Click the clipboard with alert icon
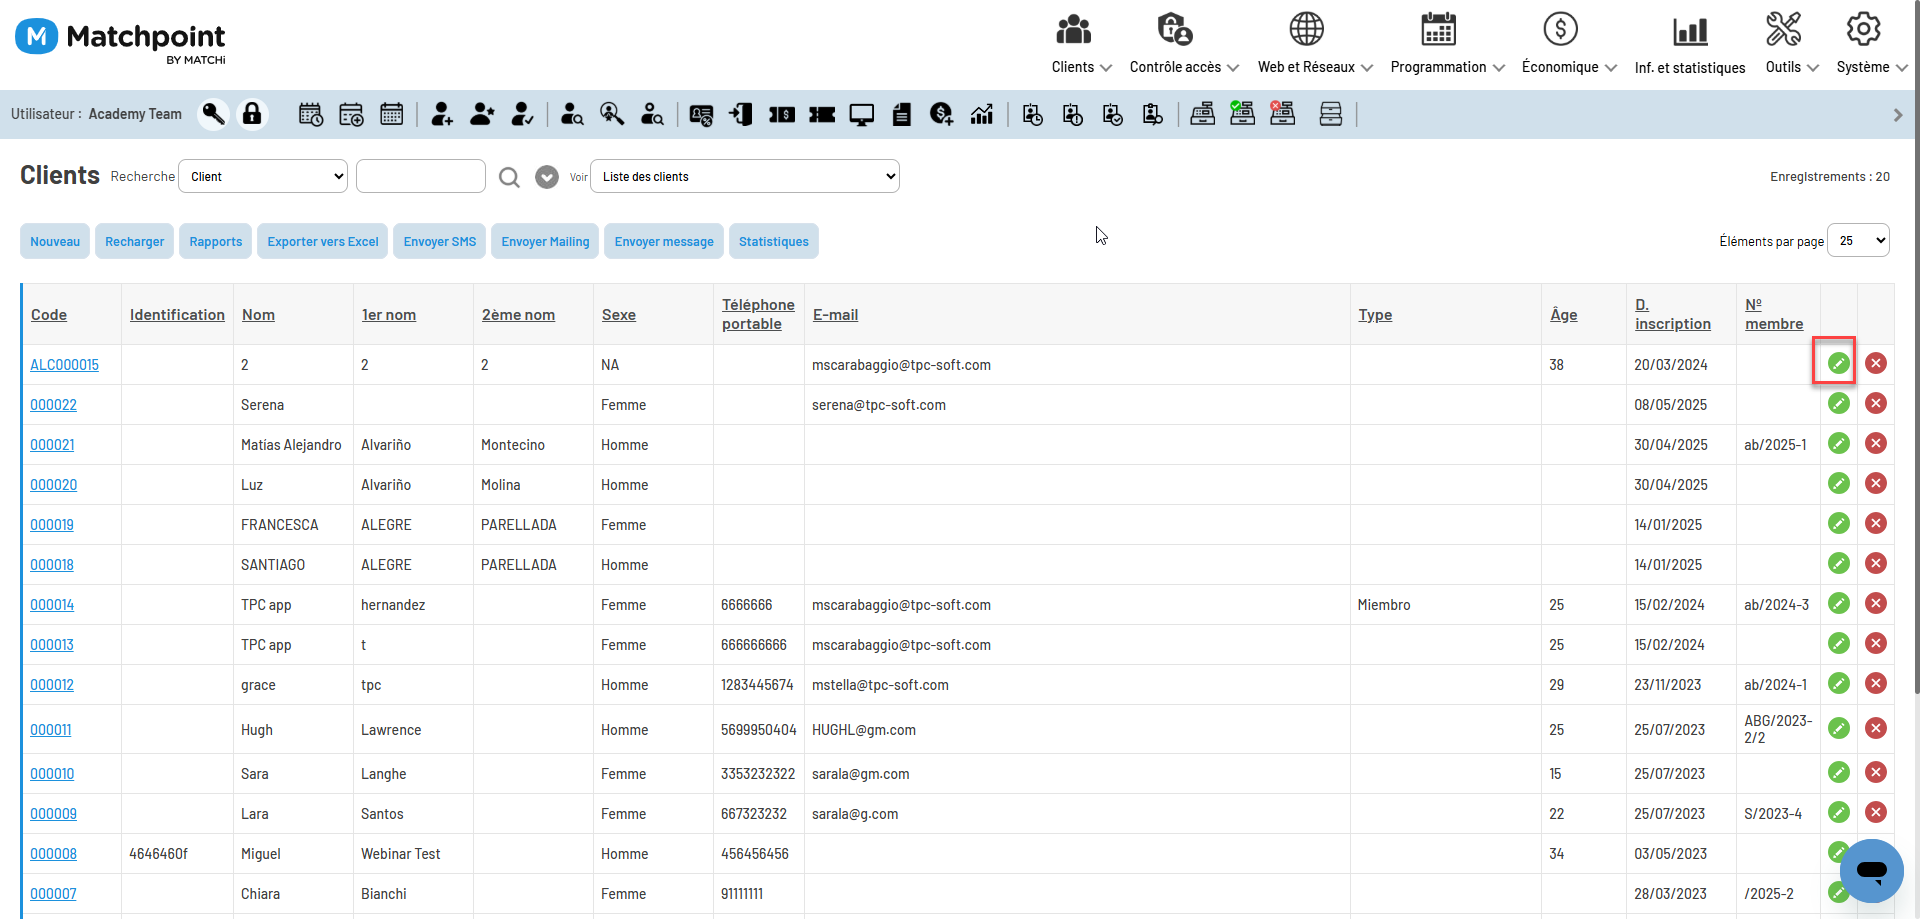 [1073, 115]
